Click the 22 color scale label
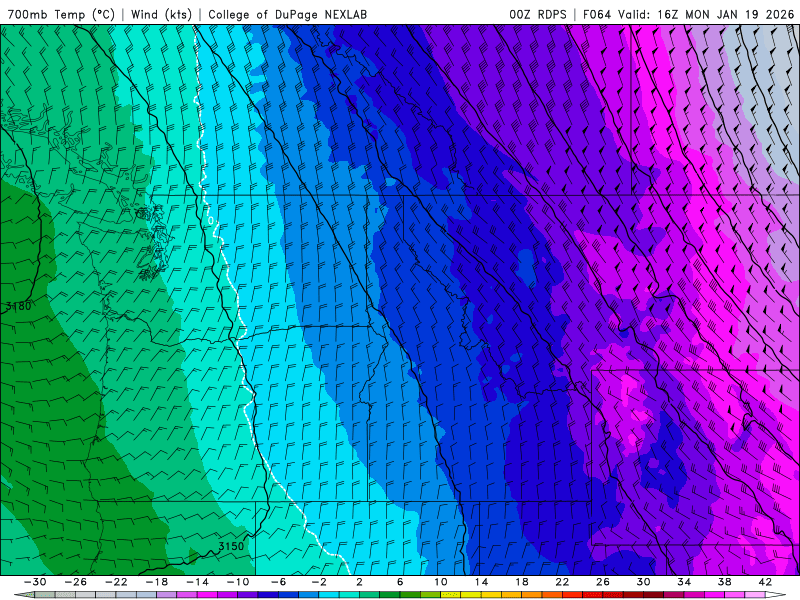The width and height of the screenshot is (800, 600). pyautogui.click(x=562, y=582)
